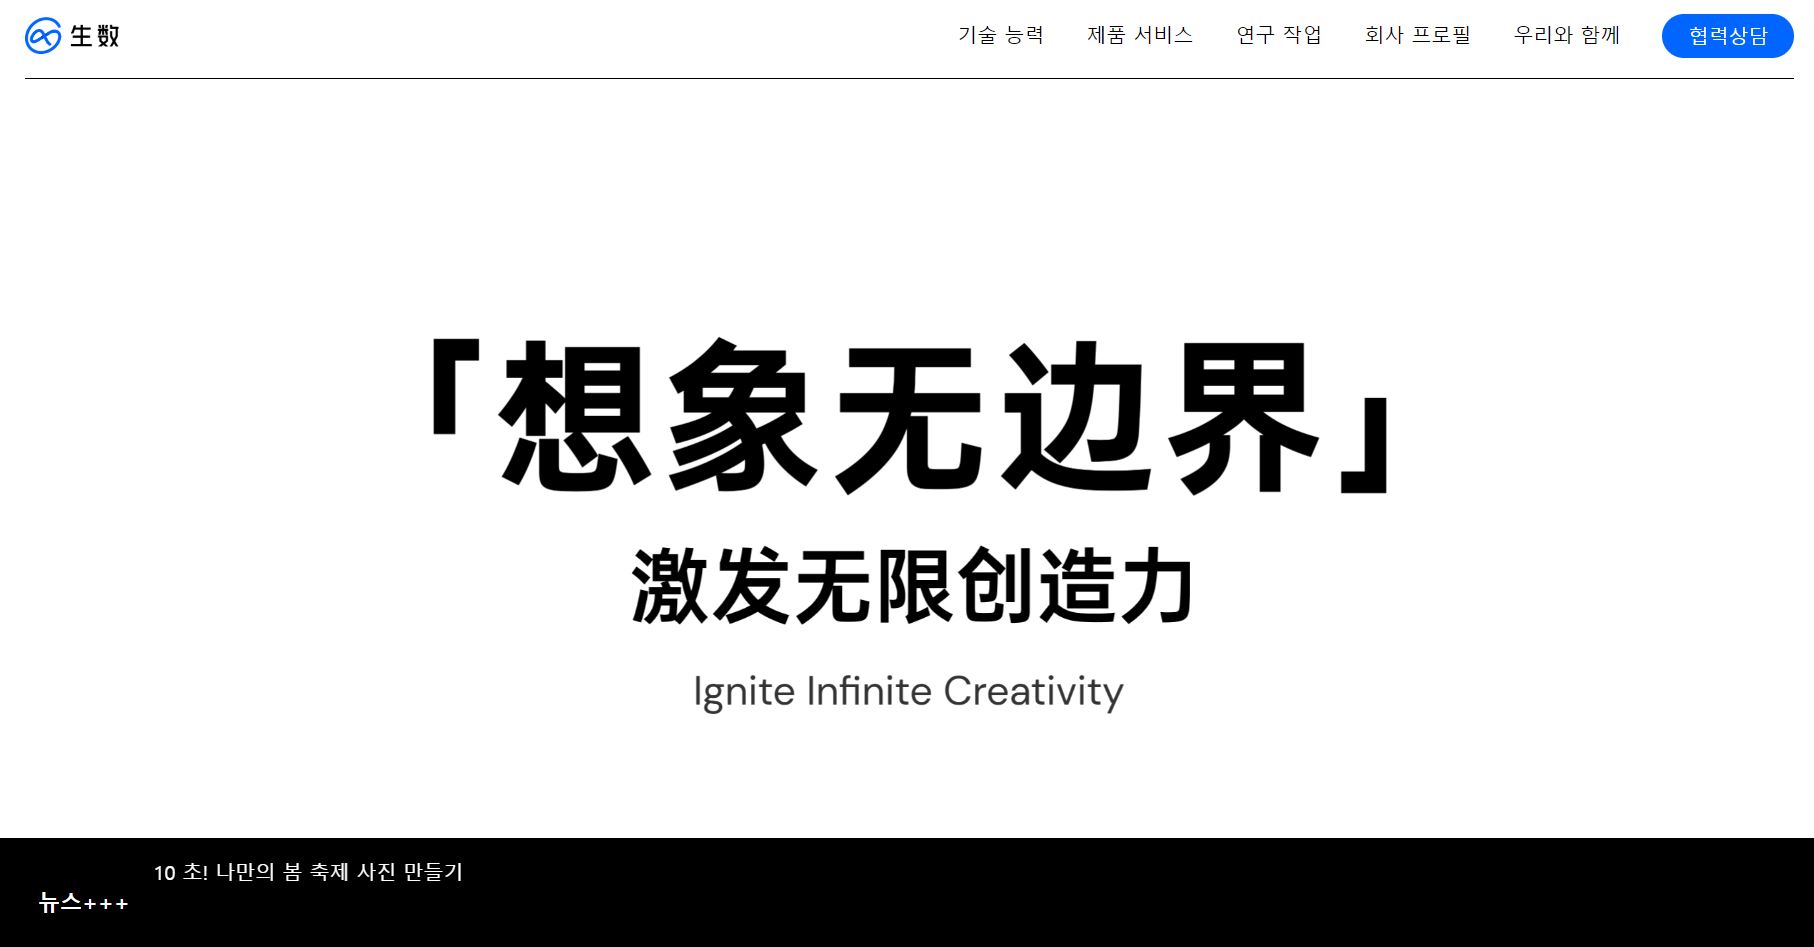Image resolution: width=1814 pixels, height=947 pixels.
Task: Go to the 연구 작업 section
Action: (x=1278, y=35)
